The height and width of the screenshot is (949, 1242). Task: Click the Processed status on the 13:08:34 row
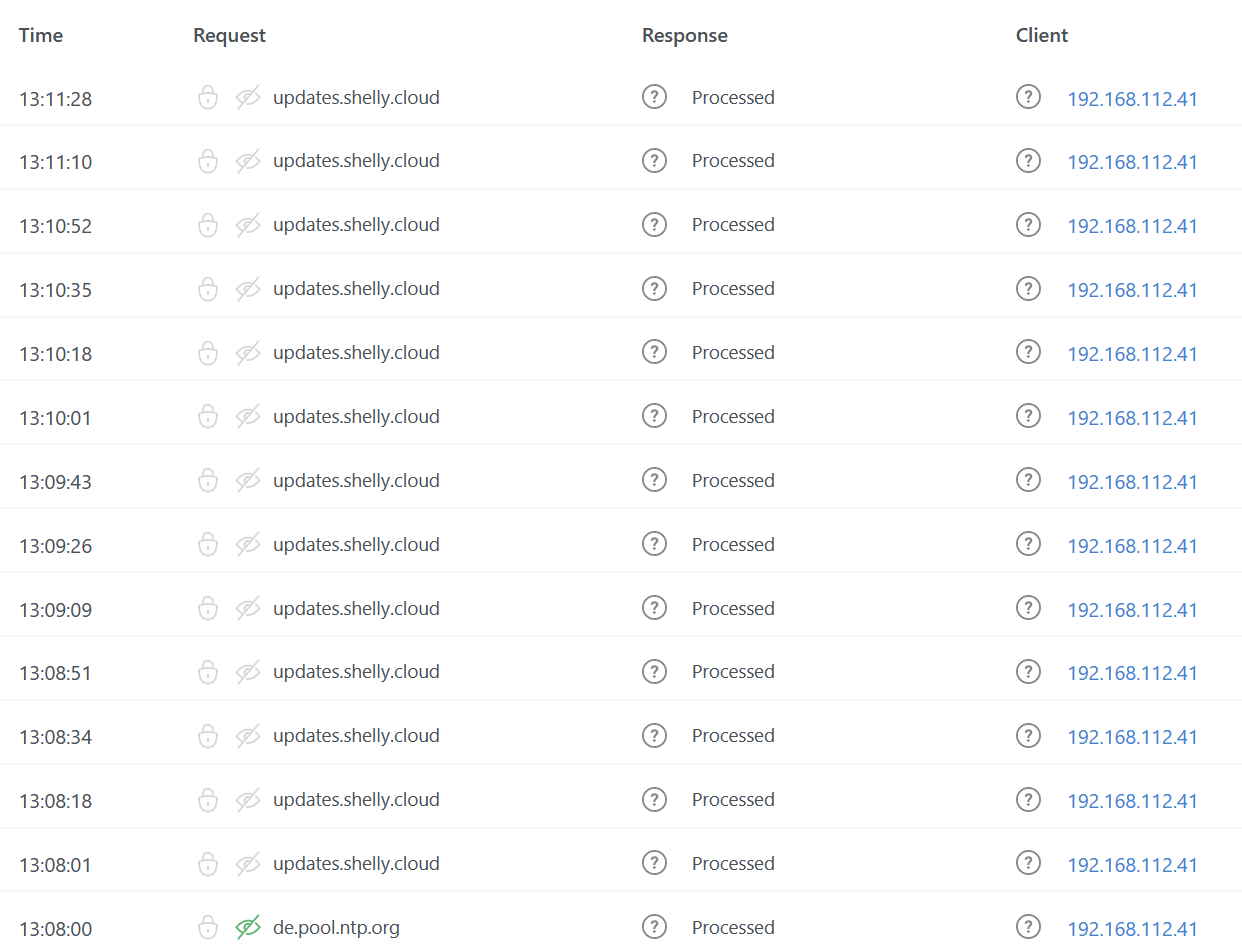tap(733, 735)
